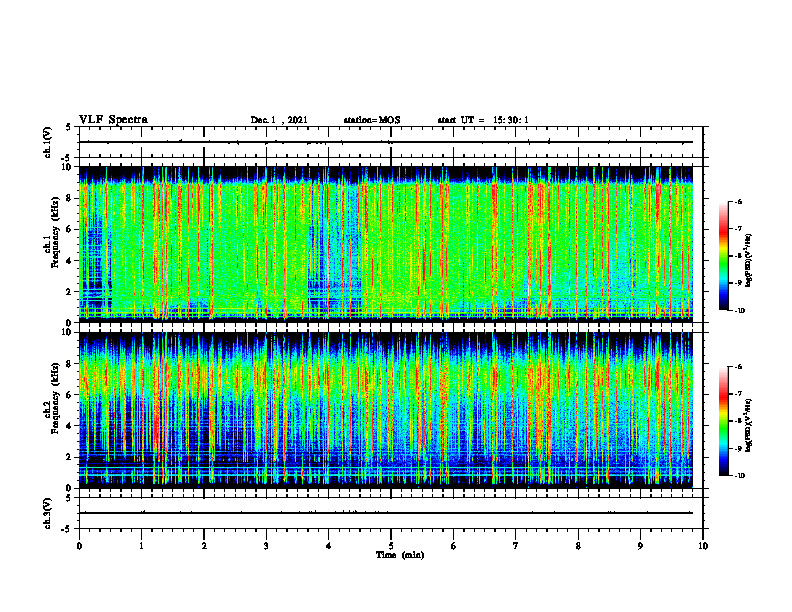Click ch.1 colorbar "log(PSD)(V²/Hz)" label

(x=749, y=260)
